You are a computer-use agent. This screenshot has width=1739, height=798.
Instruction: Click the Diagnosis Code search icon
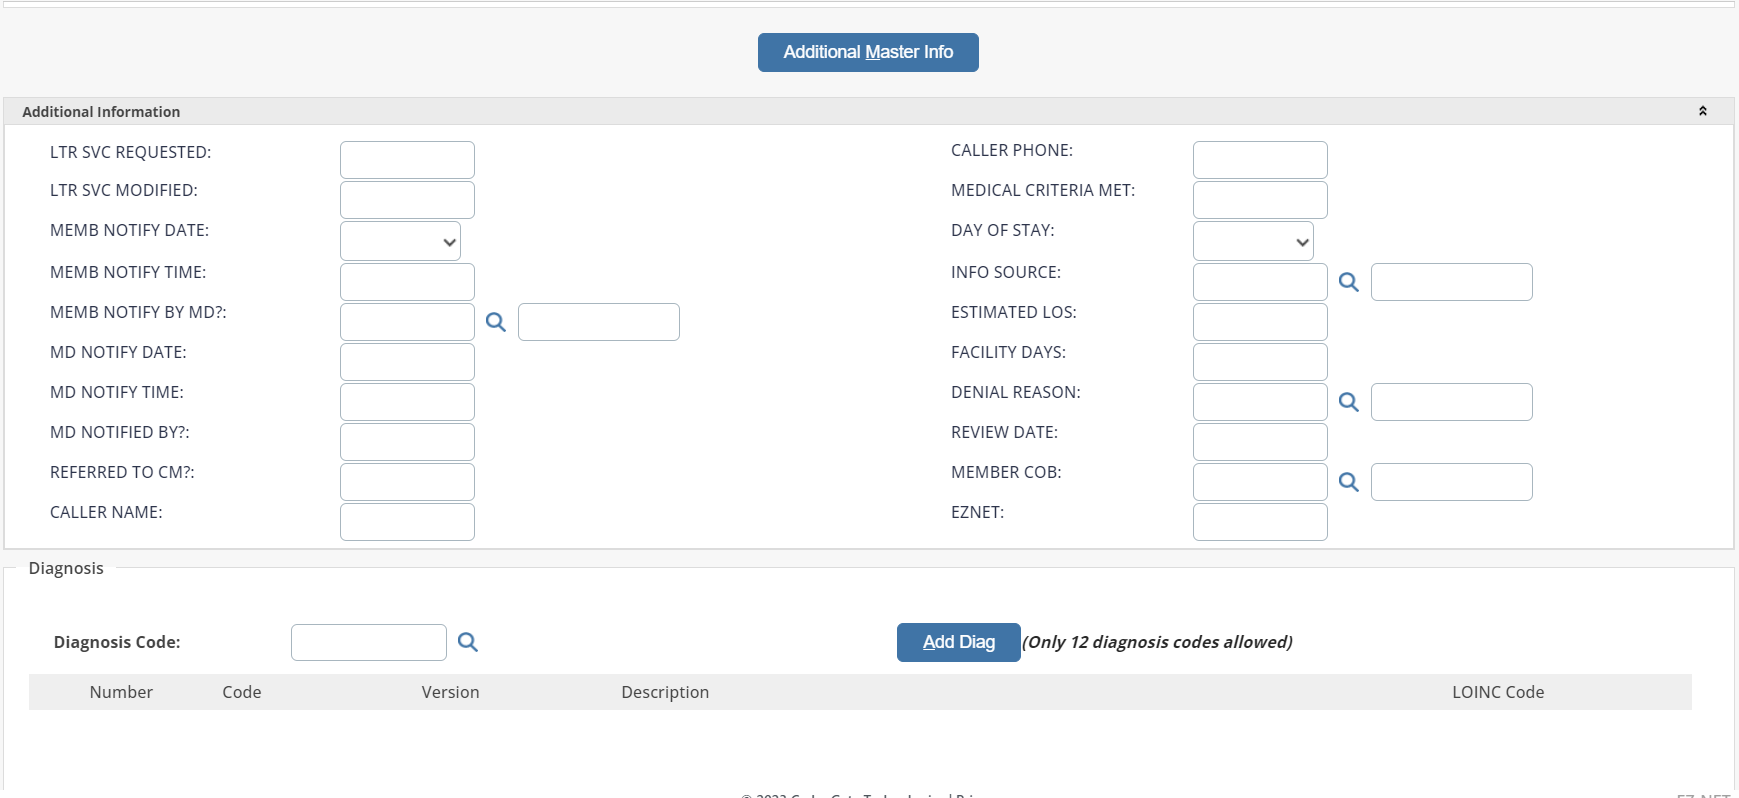pyautogui.click(x=468, y=642)
